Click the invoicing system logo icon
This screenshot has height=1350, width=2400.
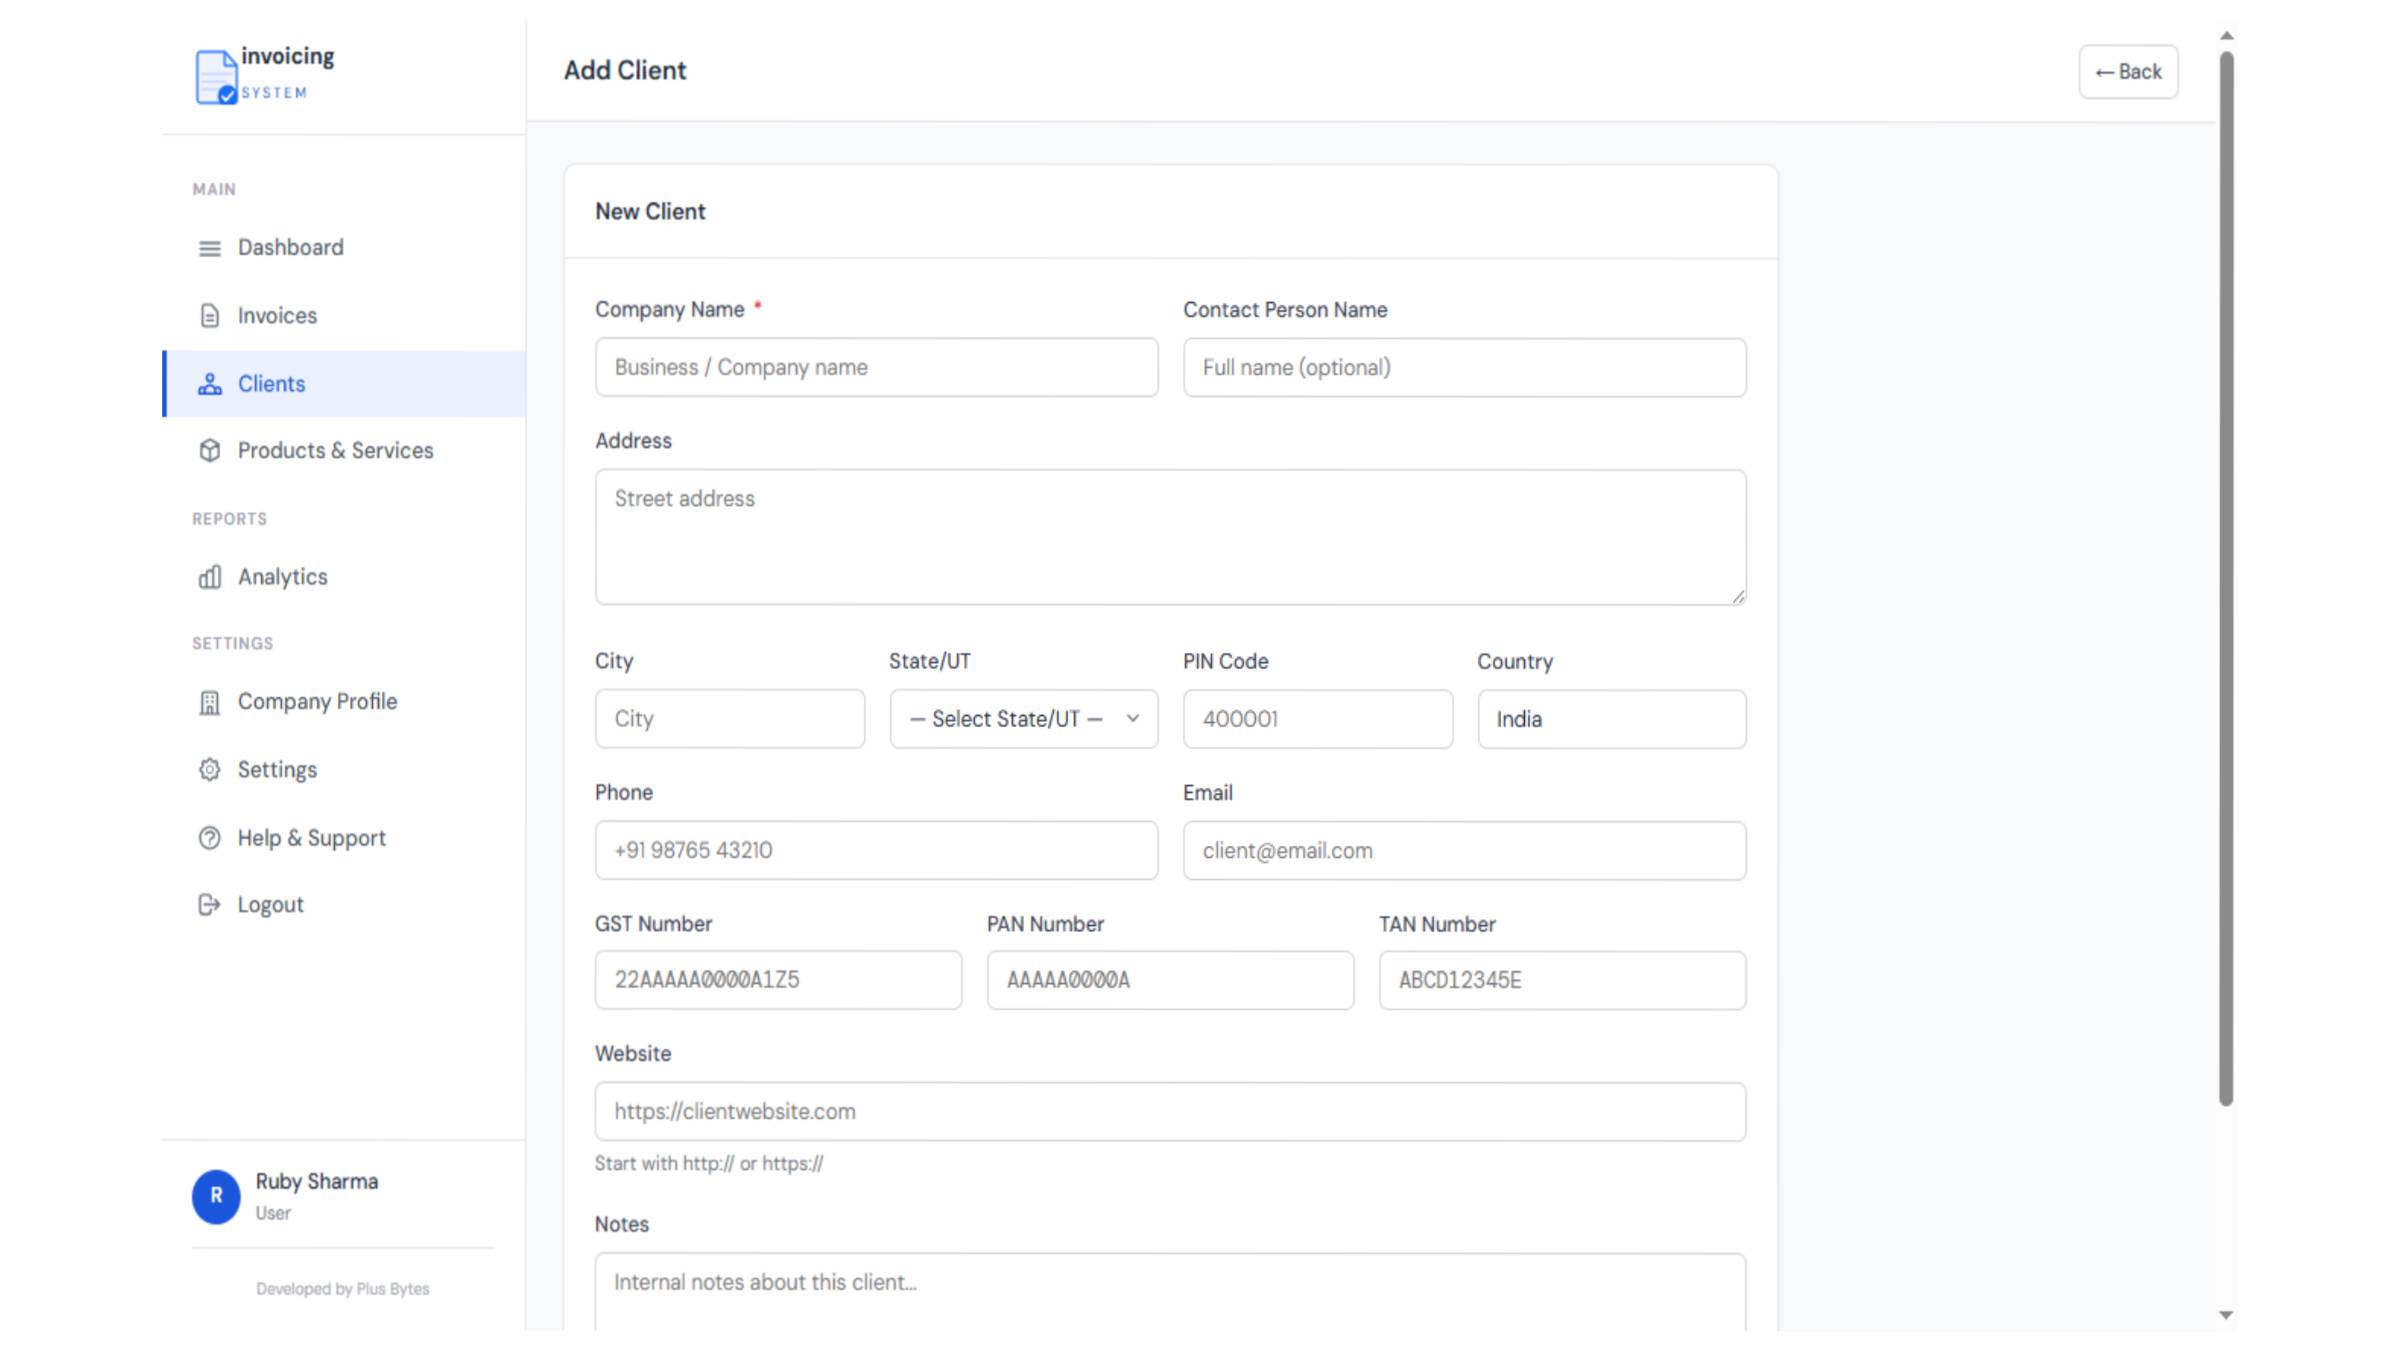(x=216, y=77)
